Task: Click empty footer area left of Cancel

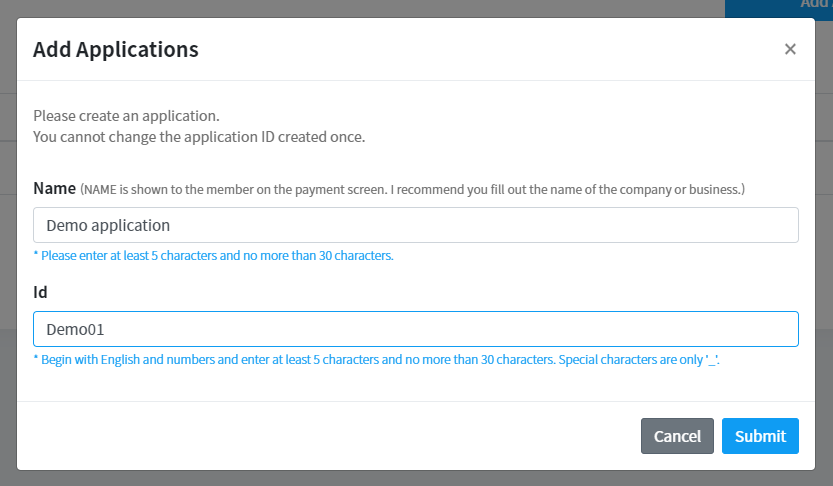Action: click(x=330, y=436)
